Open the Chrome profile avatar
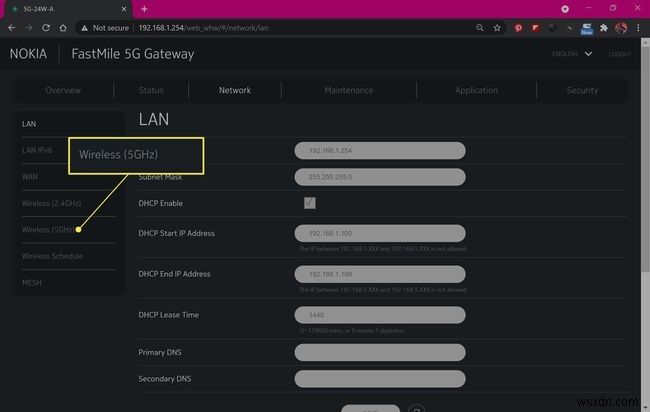 tap(621, 28)
